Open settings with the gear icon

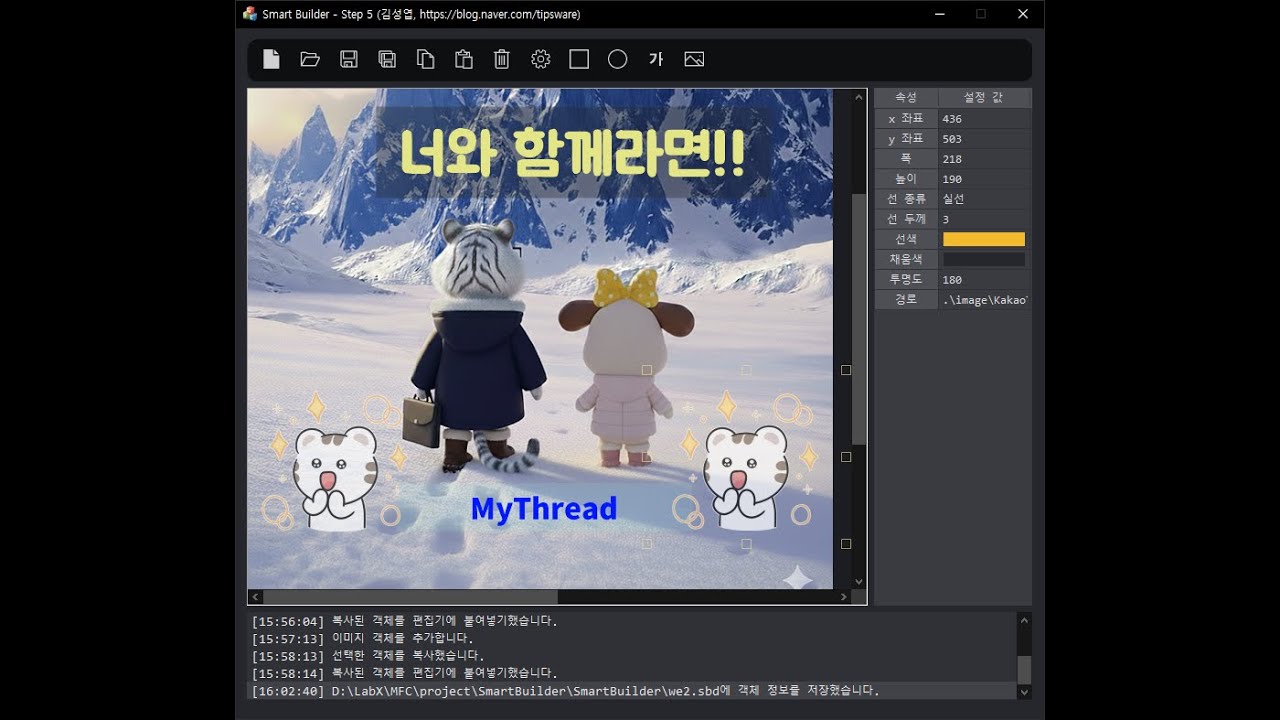click(x=541, y=59)
